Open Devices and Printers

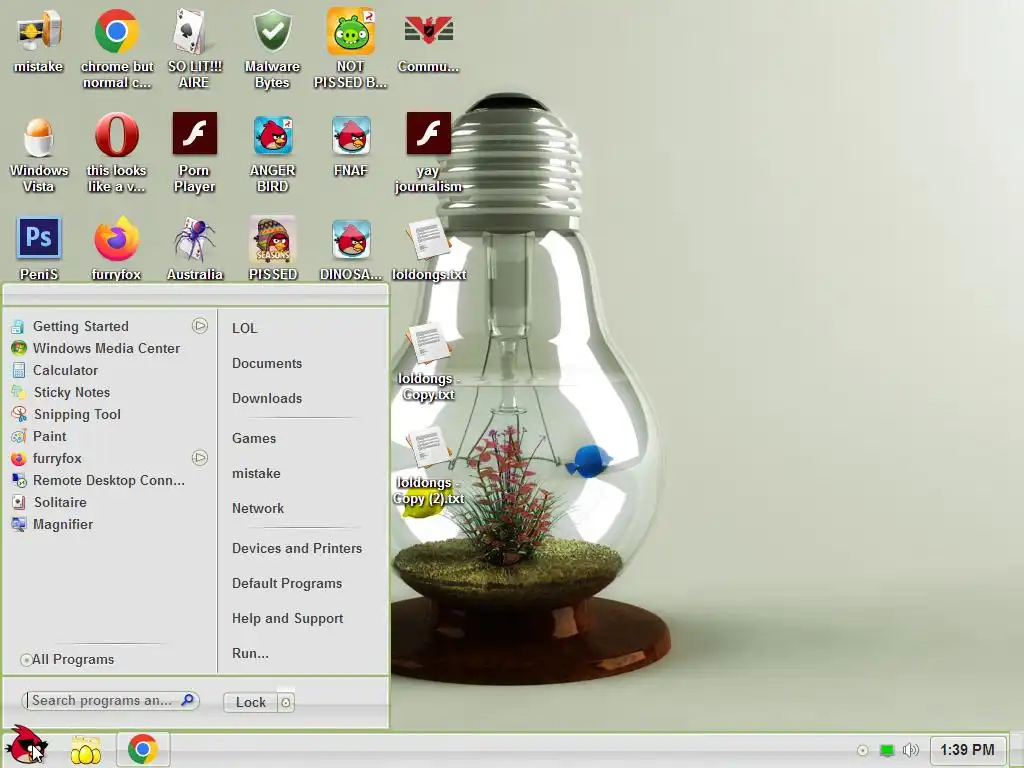296,549
